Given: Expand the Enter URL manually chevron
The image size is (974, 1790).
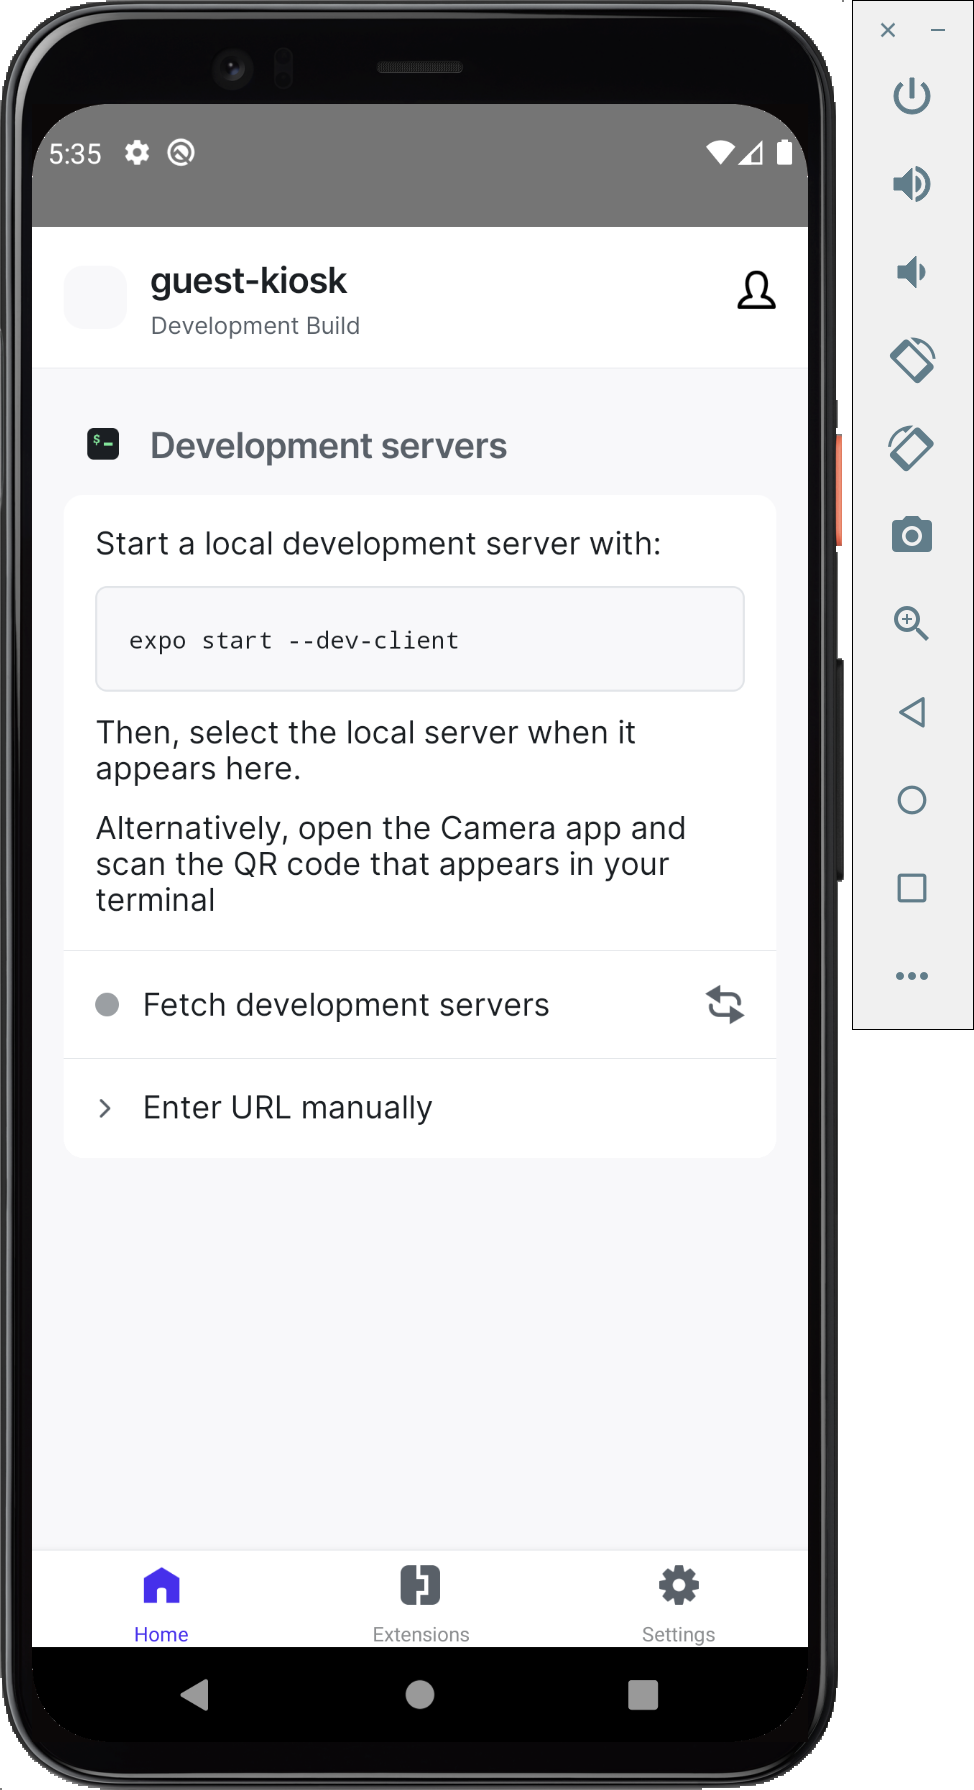Looking at the screenshot, I should (105, 1108).
